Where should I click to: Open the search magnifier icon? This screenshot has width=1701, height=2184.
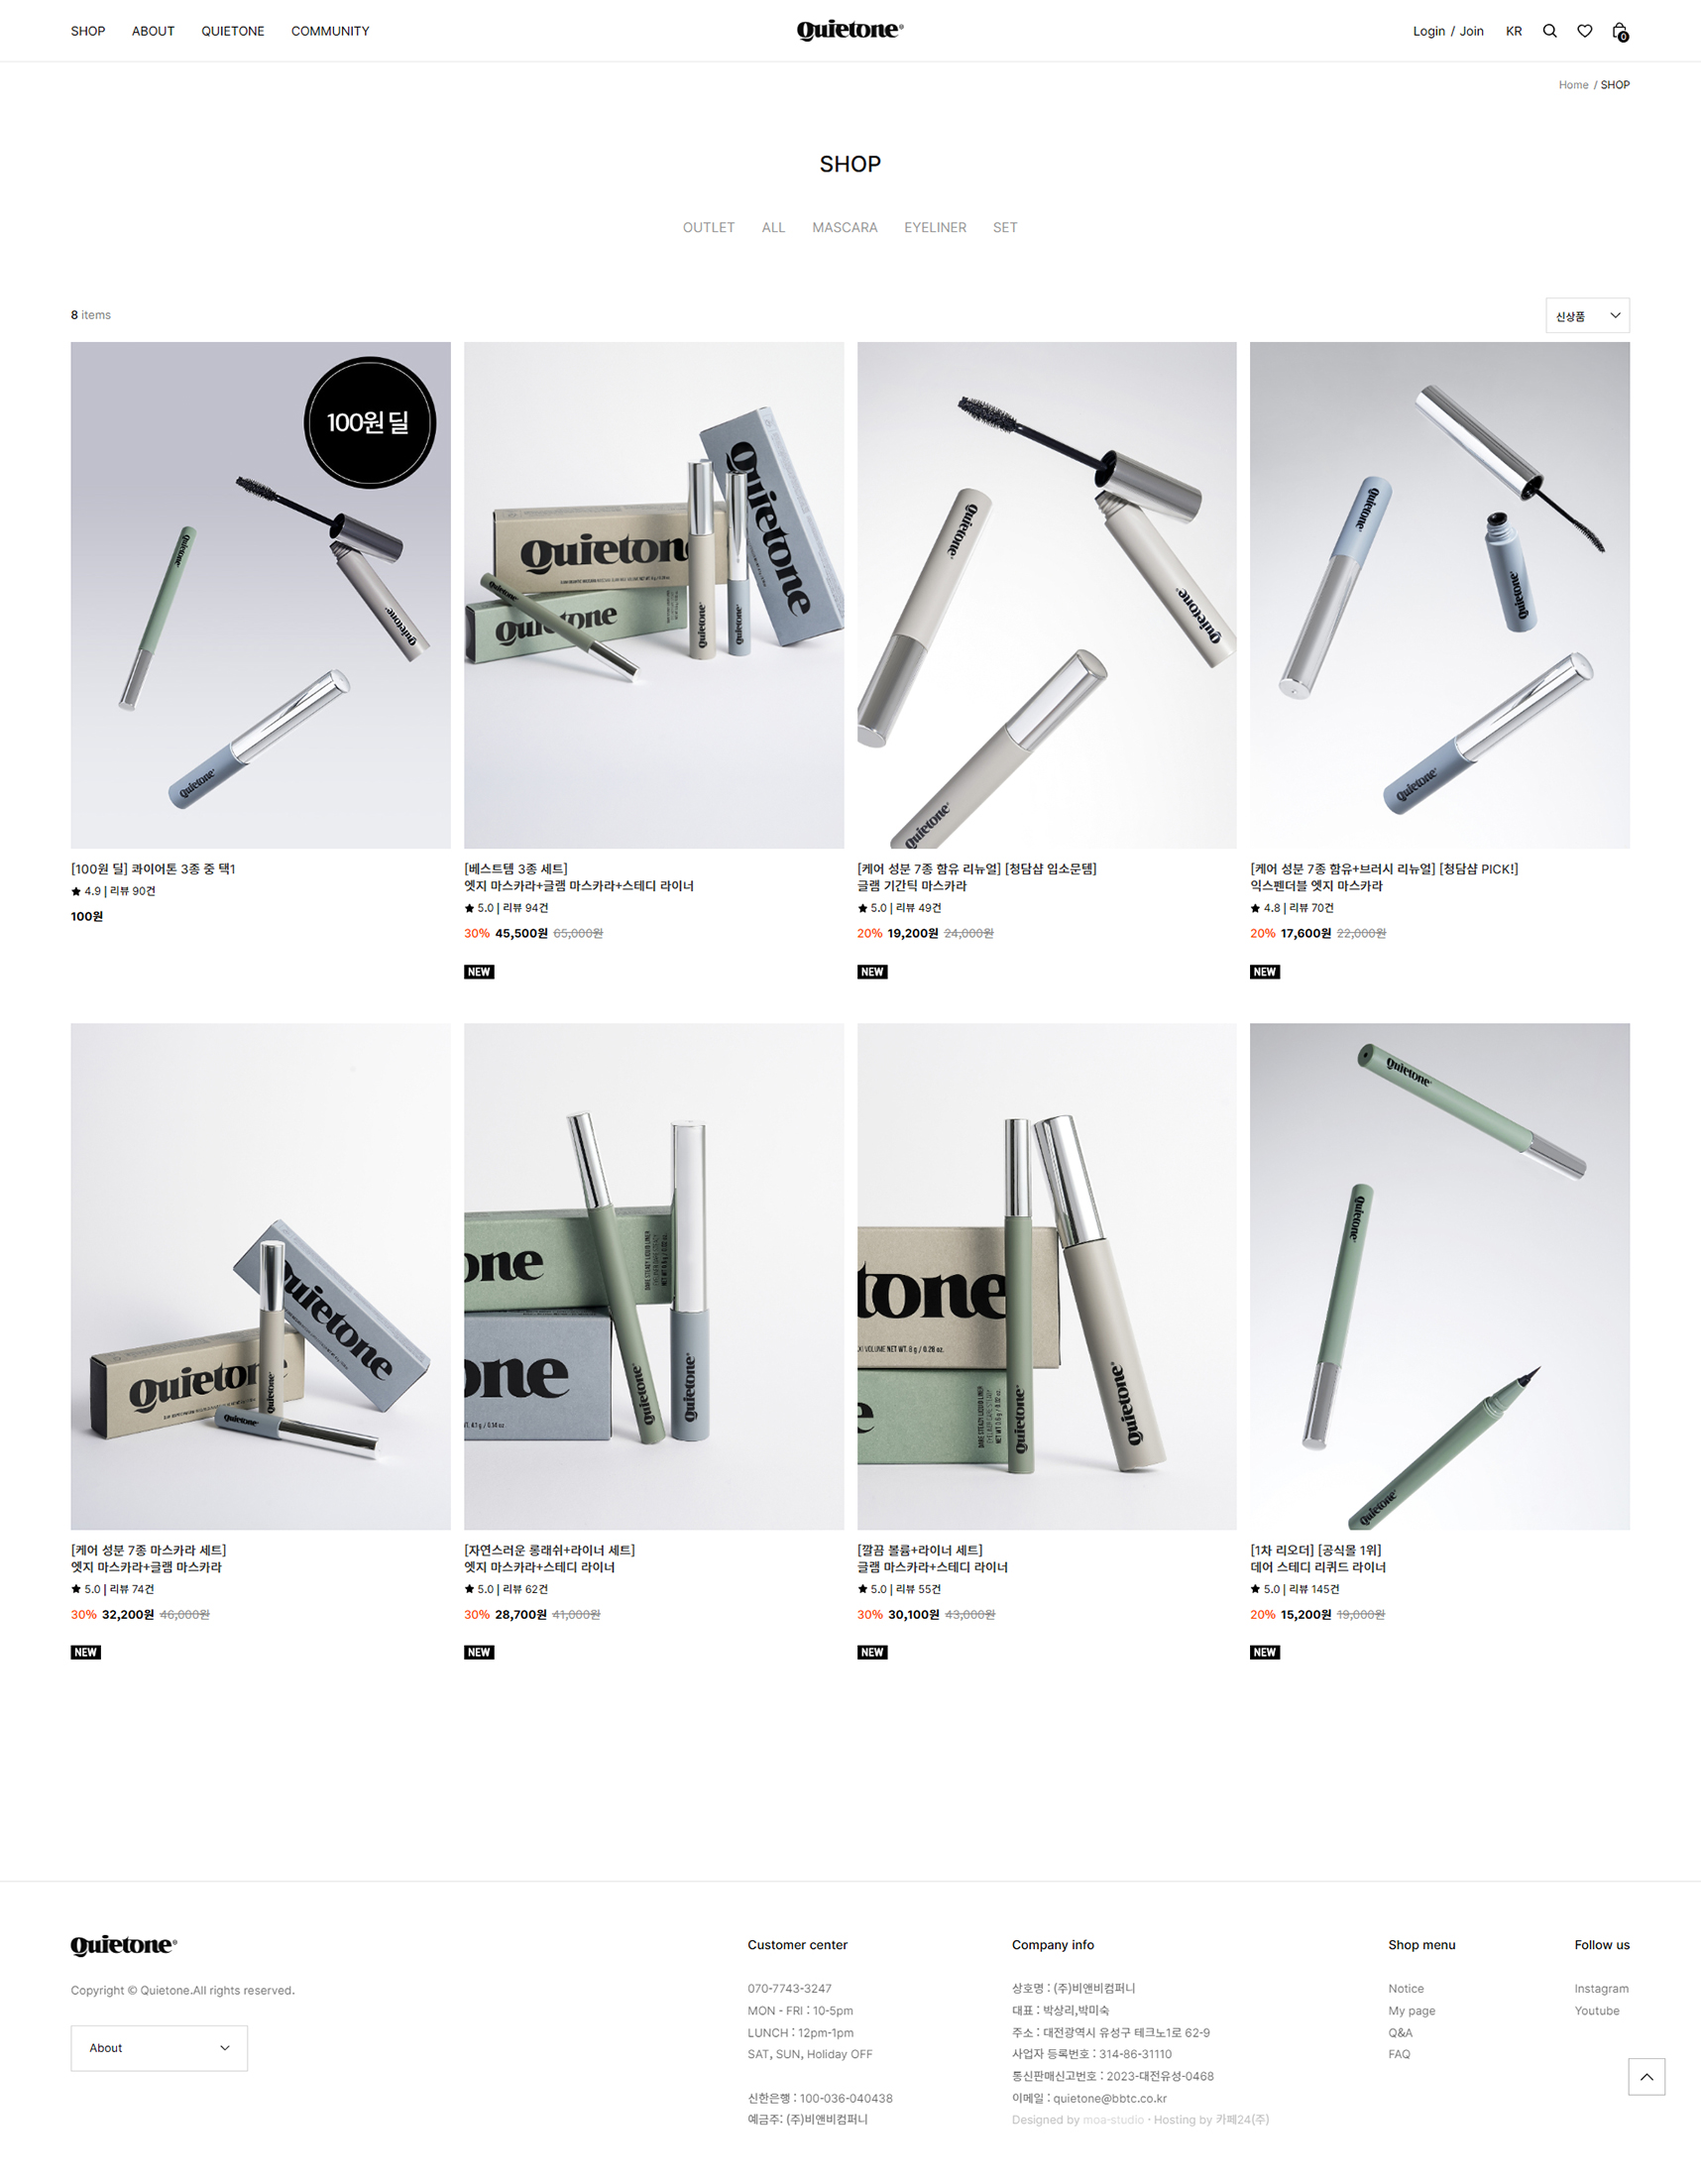coord(1549,31)
